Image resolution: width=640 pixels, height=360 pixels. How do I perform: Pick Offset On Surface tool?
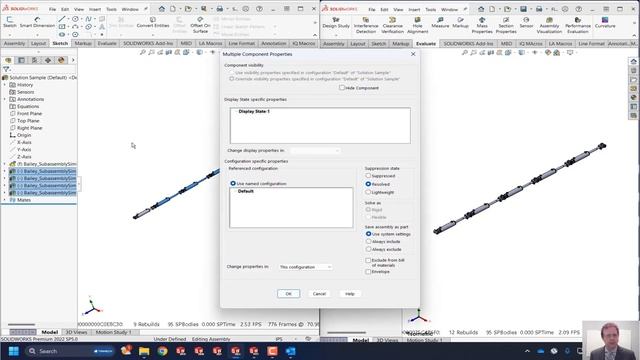coord(200,25)
